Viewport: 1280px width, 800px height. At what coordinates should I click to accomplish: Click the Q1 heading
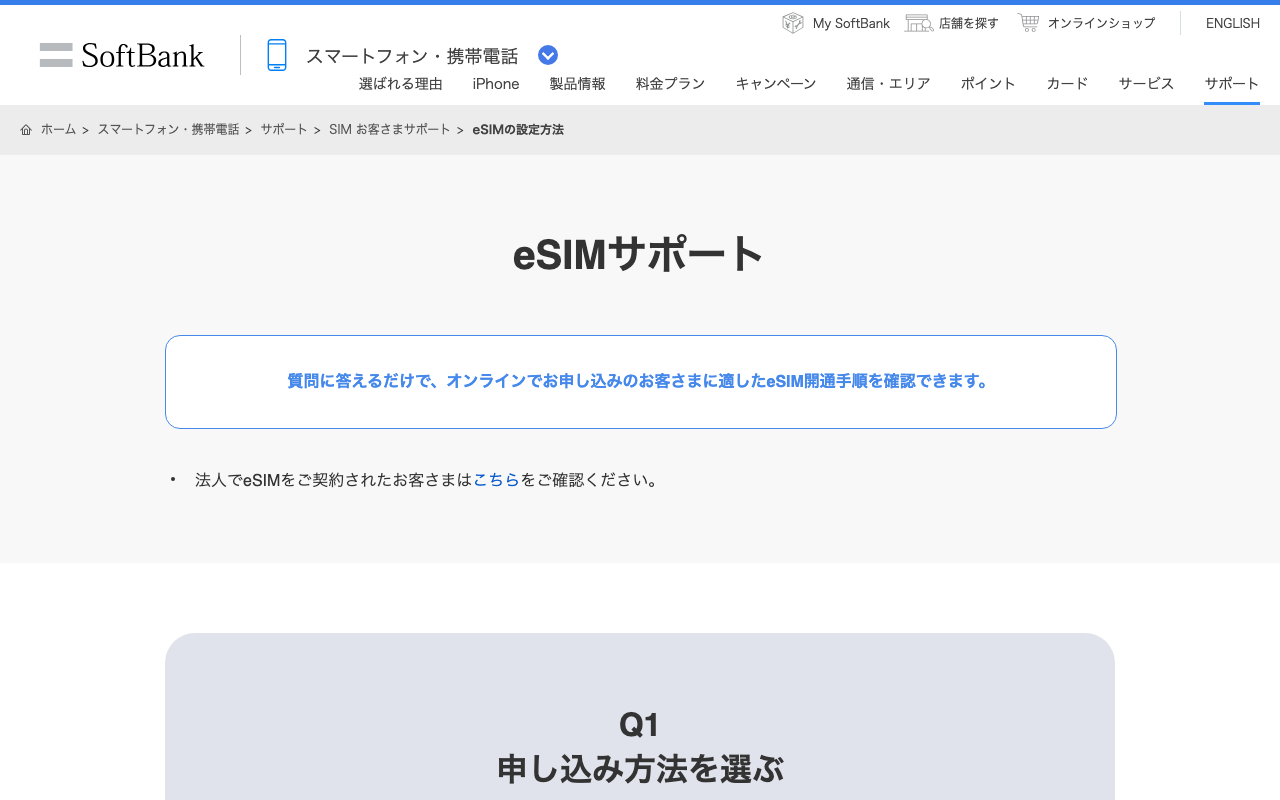pos(640,724)
